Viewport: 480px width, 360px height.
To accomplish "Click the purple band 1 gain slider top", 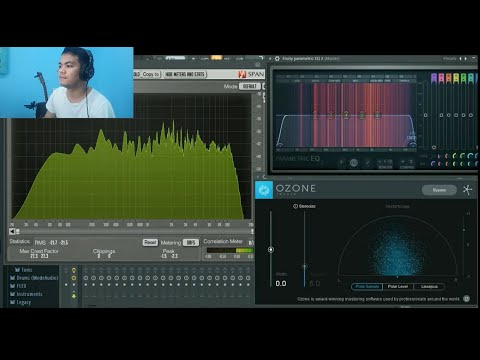I will [434, 78].
